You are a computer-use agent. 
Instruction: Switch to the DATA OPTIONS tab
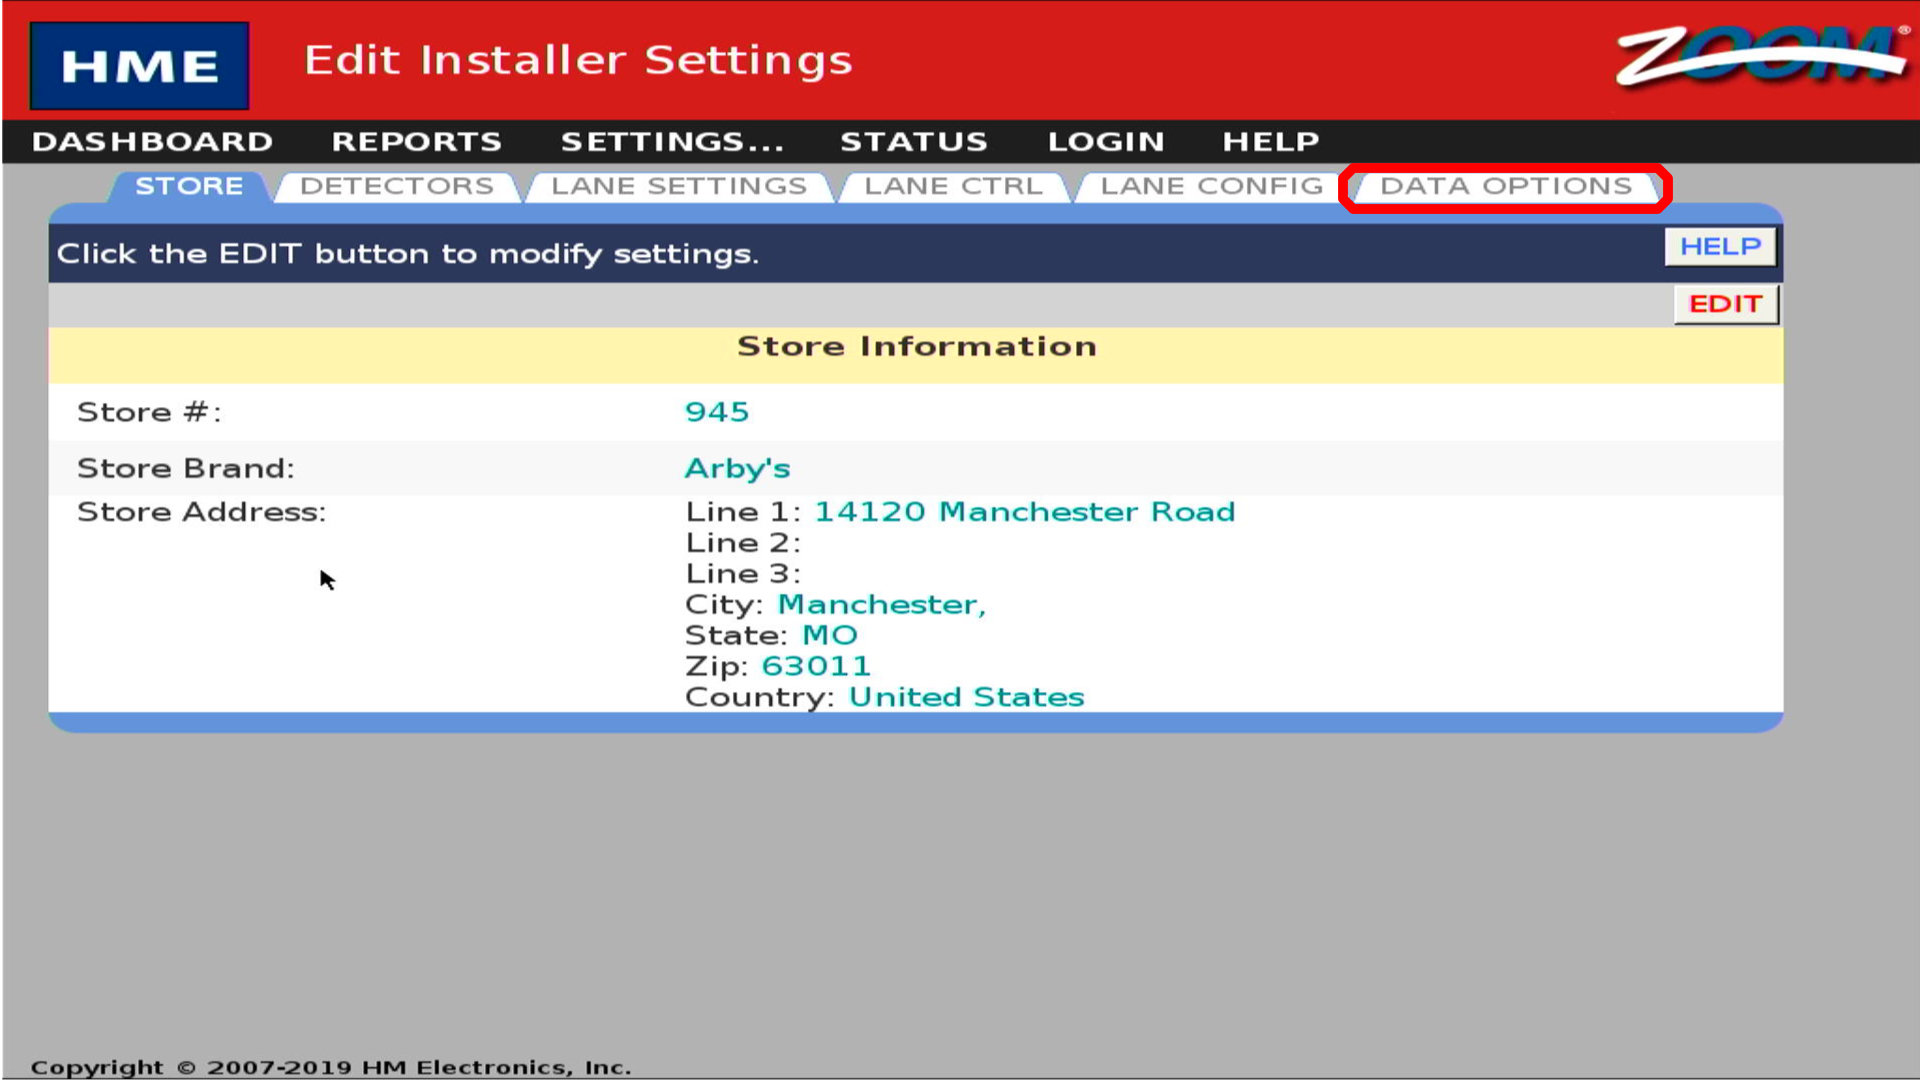click(1505, 187)
